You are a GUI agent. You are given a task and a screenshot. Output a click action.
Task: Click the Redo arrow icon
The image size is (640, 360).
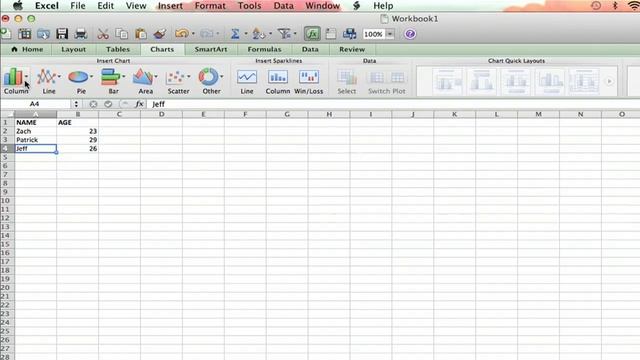pyautogui.click(x=206, y=34)
